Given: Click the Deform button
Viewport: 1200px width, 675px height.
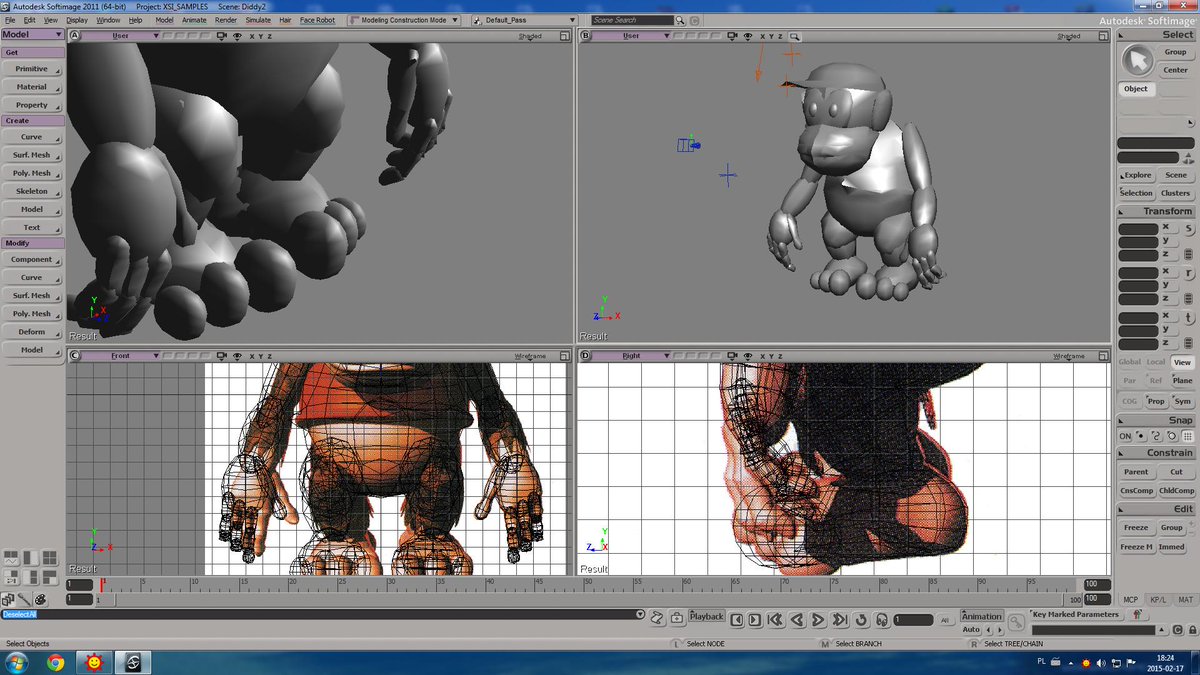Looking at the screenshot, I should coord(31,332).
